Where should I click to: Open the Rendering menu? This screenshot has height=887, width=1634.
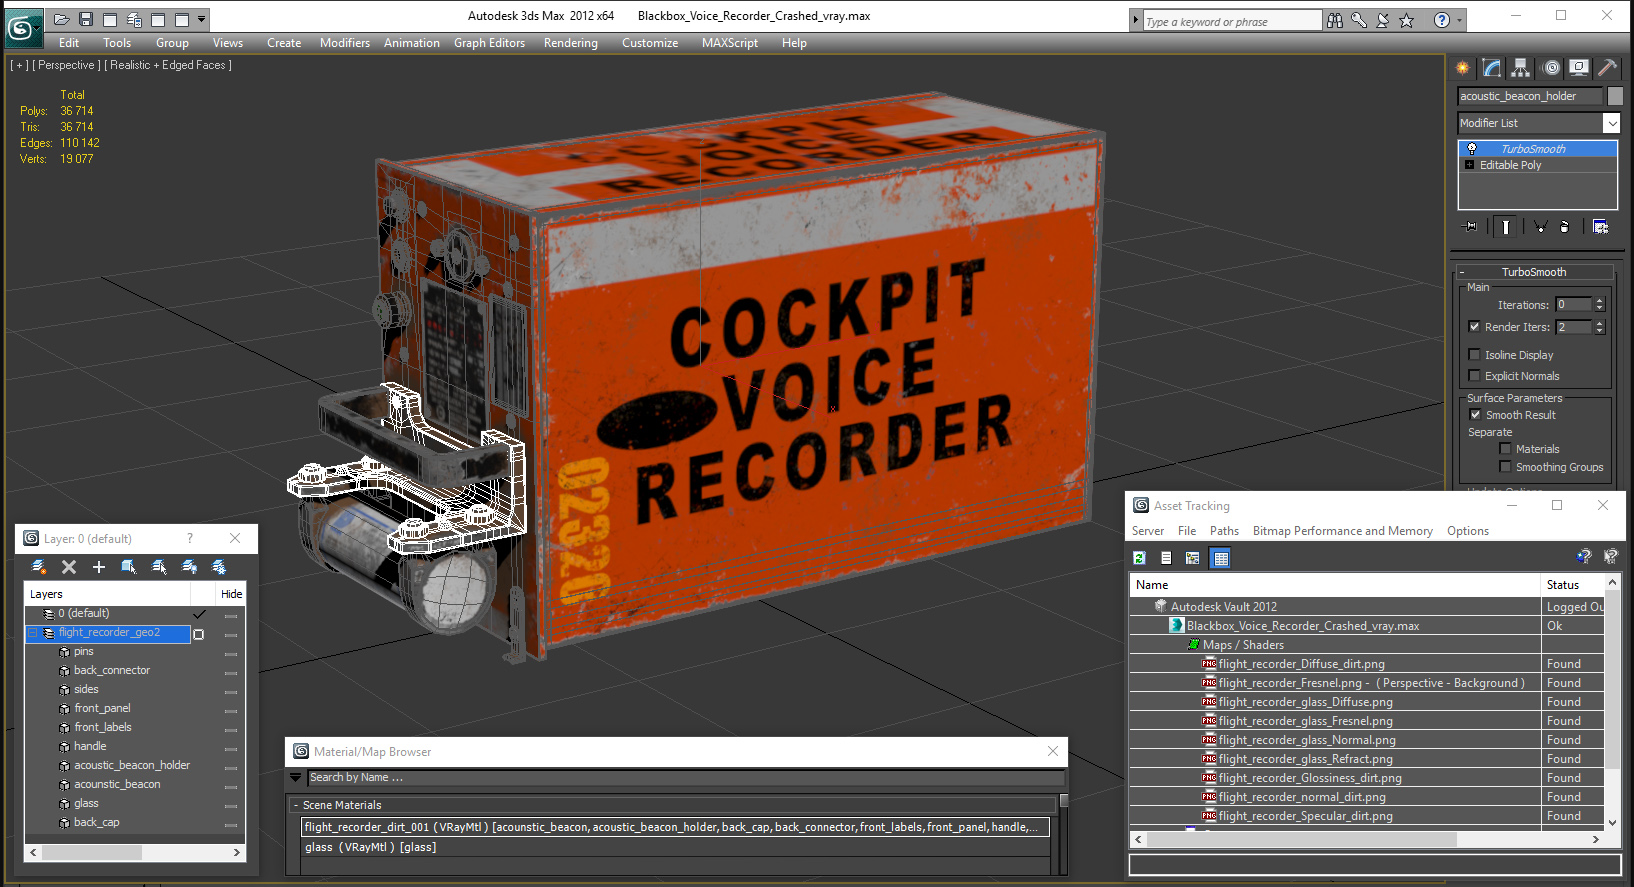570,43
